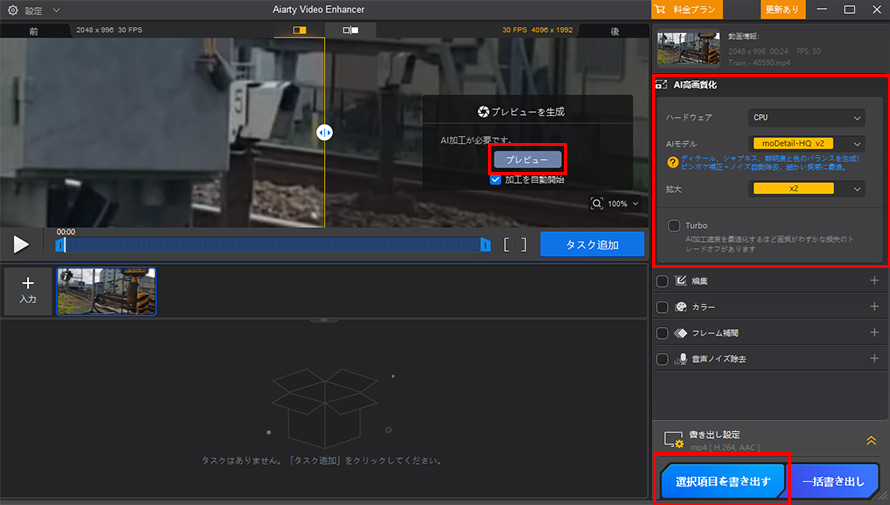The height and width of the screenshot is (505, 890).
Task: Click the 更新あり button
Action: tap(782, 10)
